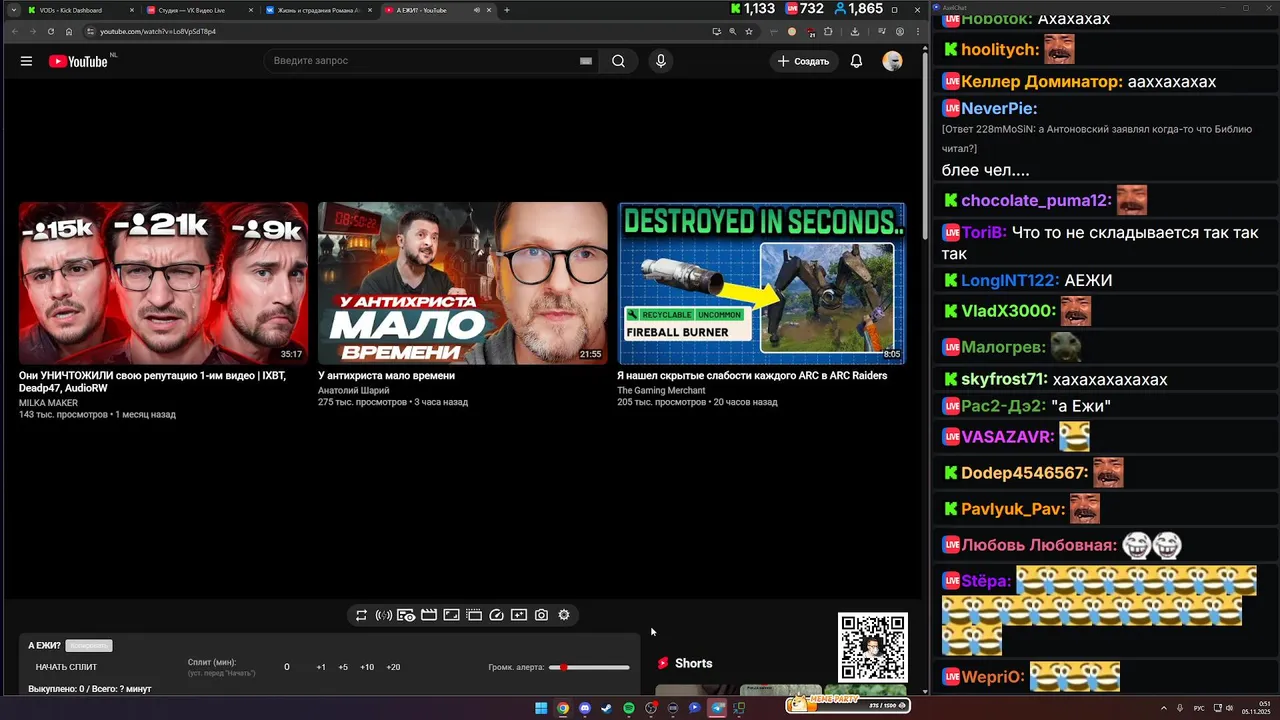The width and height of the screenshot is (1280, 720).
Task: Open Spotify from the taskbar
Action: click(629, 708)
